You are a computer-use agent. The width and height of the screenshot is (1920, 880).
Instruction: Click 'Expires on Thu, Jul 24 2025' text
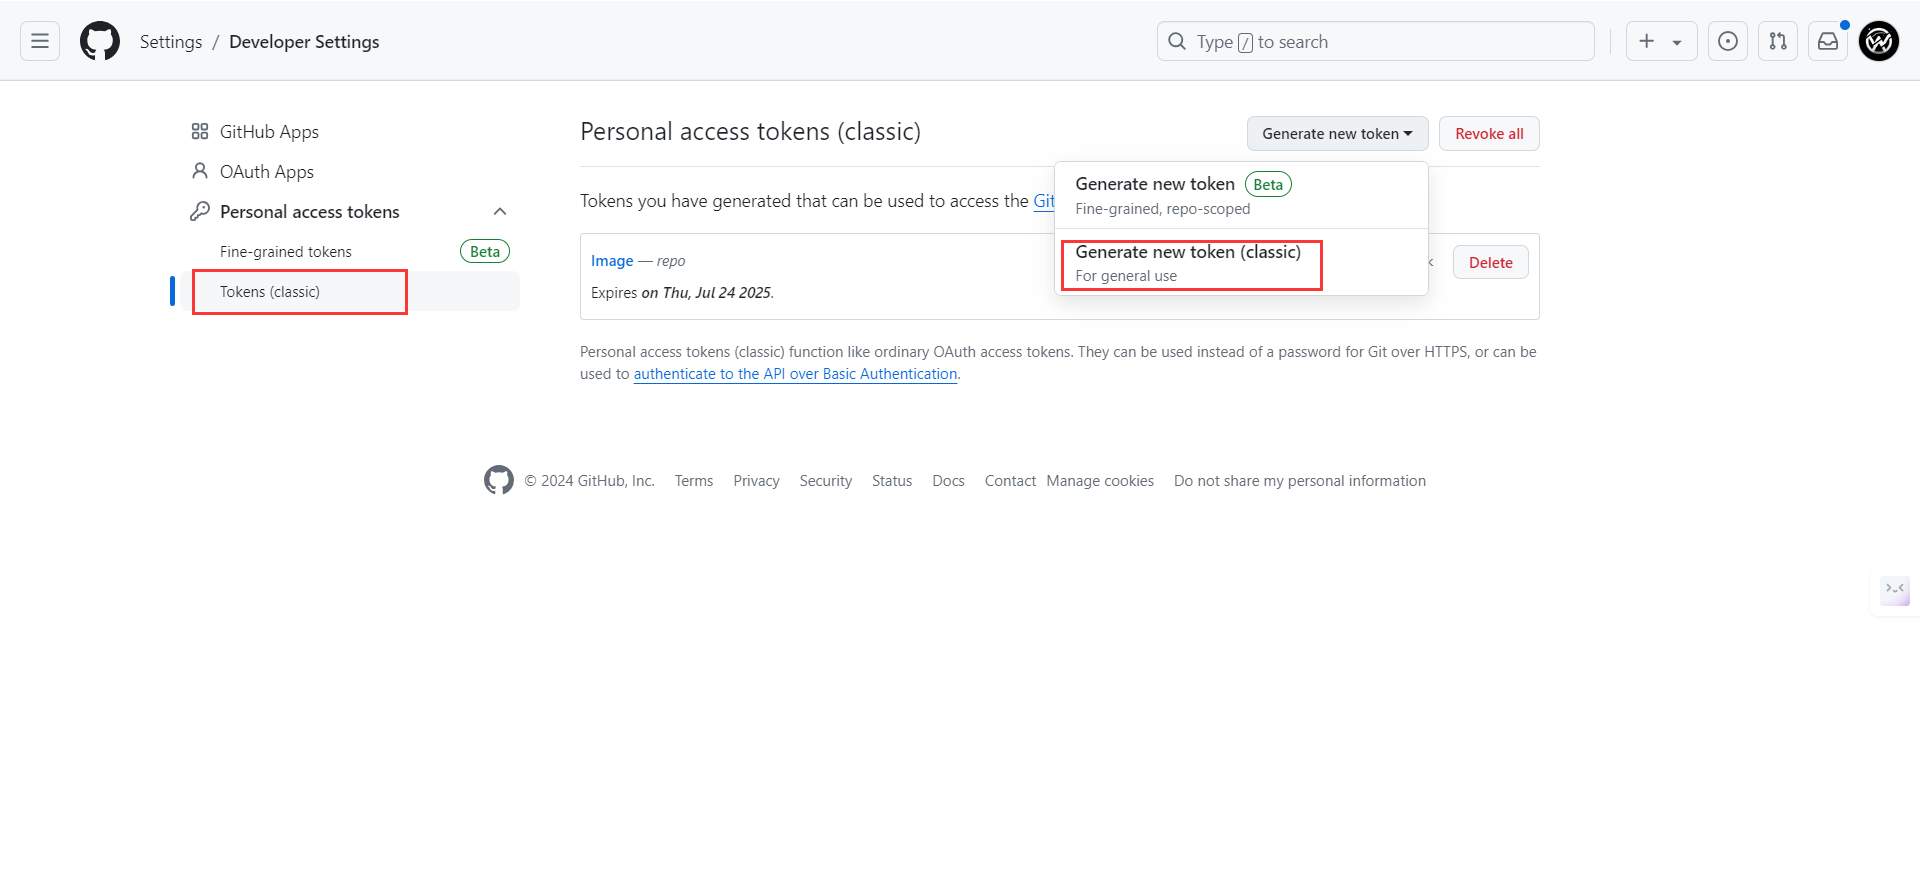tap(682, 293)
